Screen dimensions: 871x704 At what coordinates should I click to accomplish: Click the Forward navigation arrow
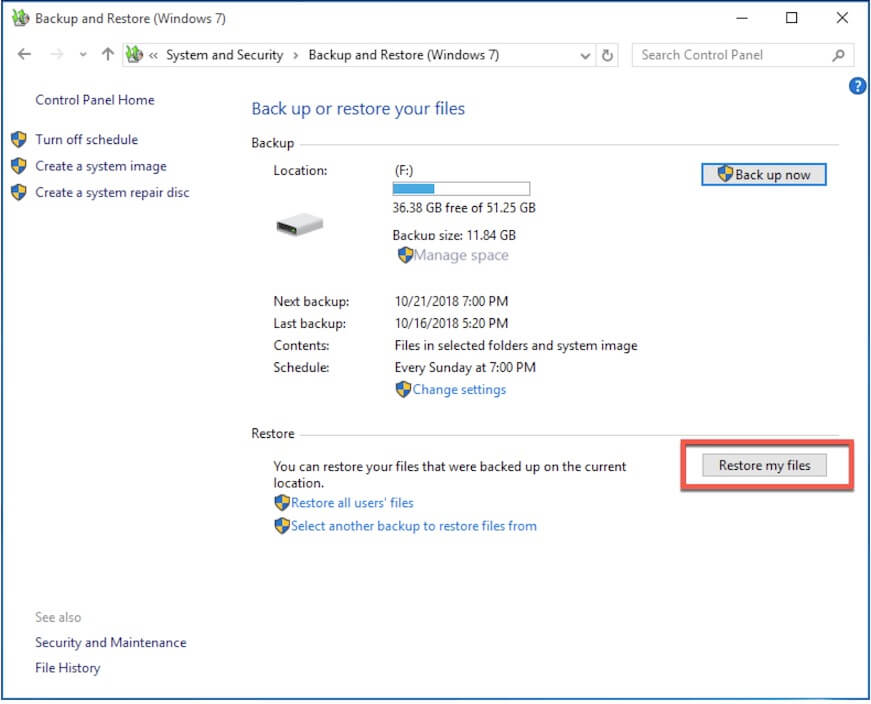point(57,54)
